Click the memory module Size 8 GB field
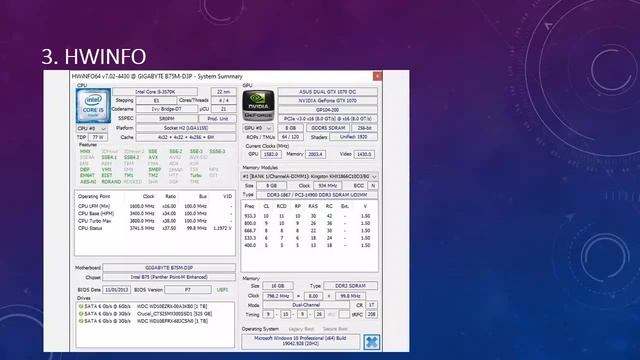The image size is (640, 360). tap(271, 185)
